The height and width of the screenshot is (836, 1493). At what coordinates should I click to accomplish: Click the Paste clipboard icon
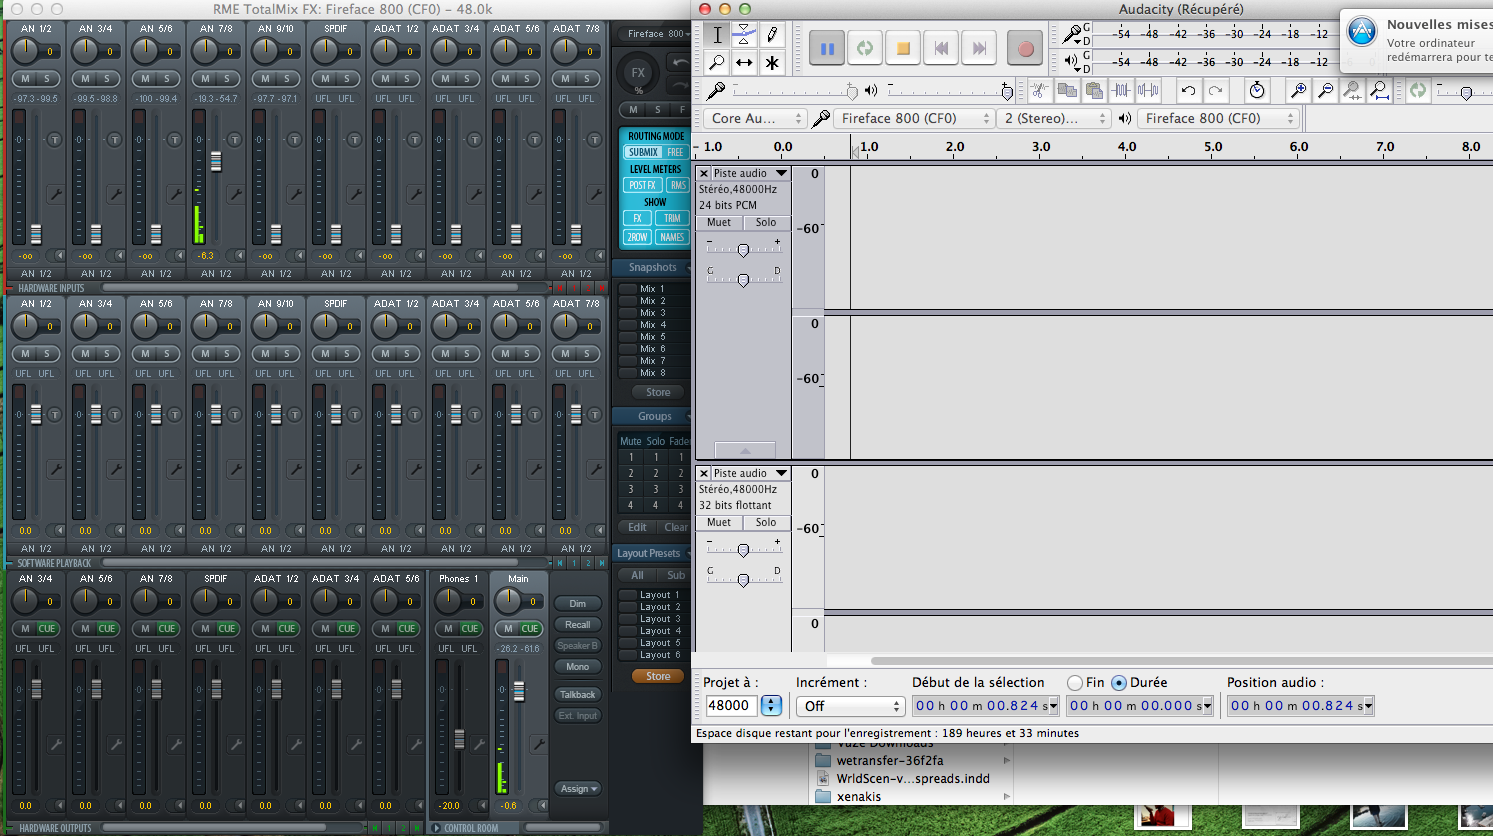pyautogui.click(x=1094, y=91)
